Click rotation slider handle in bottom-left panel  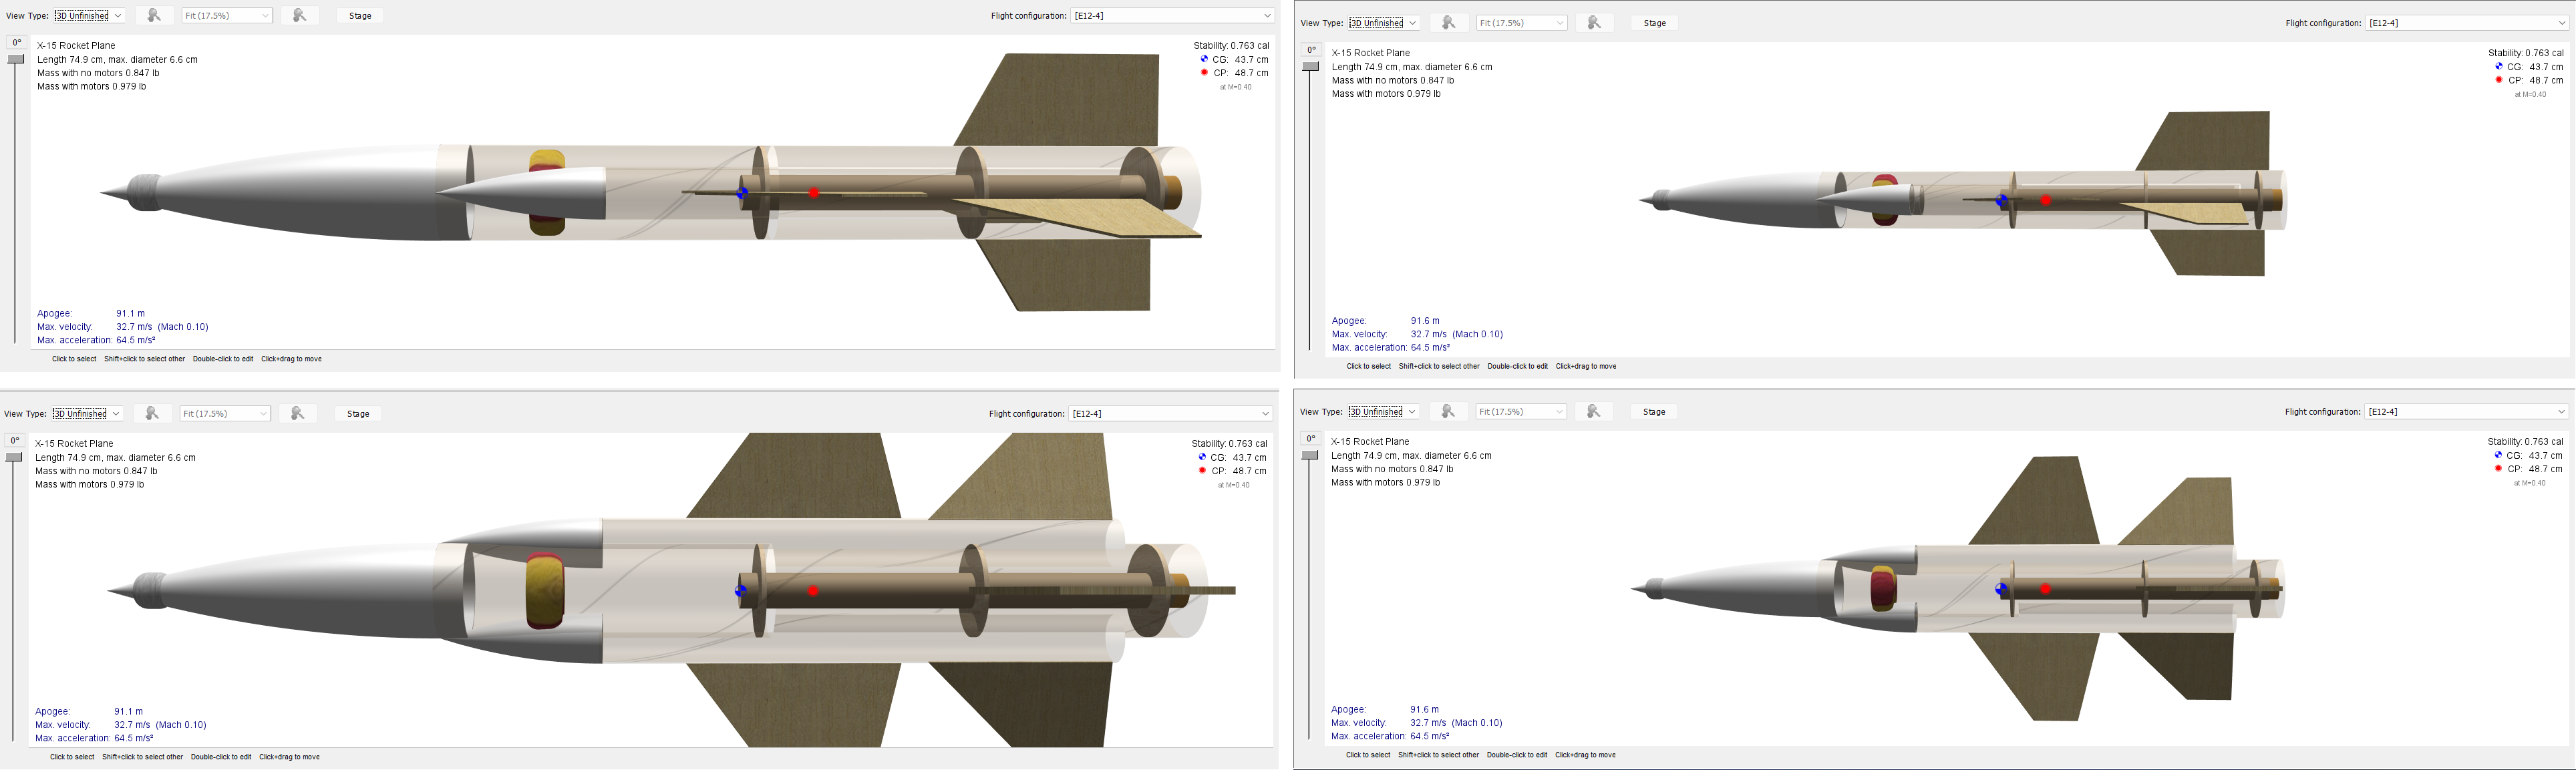(14, 457)
